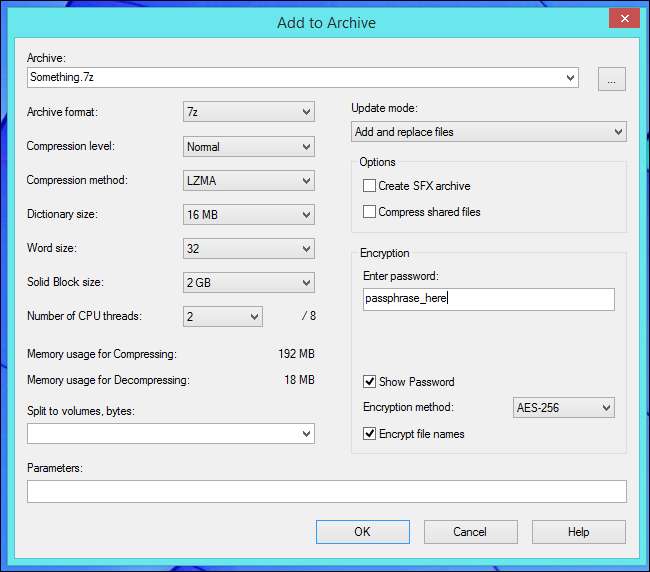Open the Archive format dropdown

pos(249,112)
